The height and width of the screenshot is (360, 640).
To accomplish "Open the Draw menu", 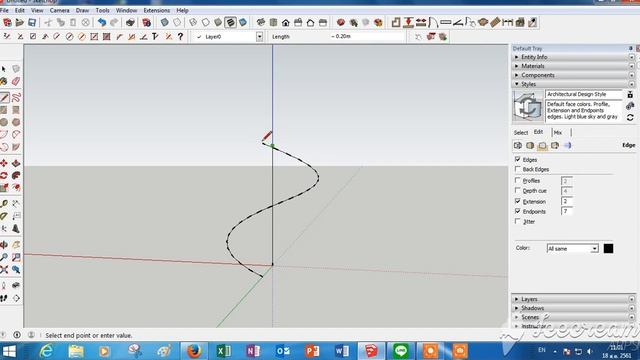I will [82, 10].
